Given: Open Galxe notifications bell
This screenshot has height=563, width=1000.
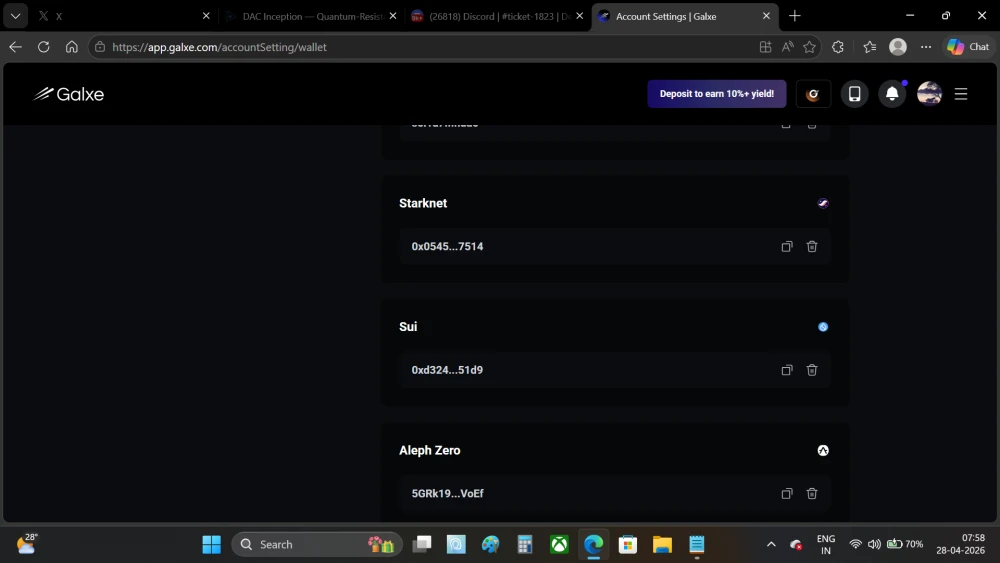Looking at the screenshot, I should (892, 94).
